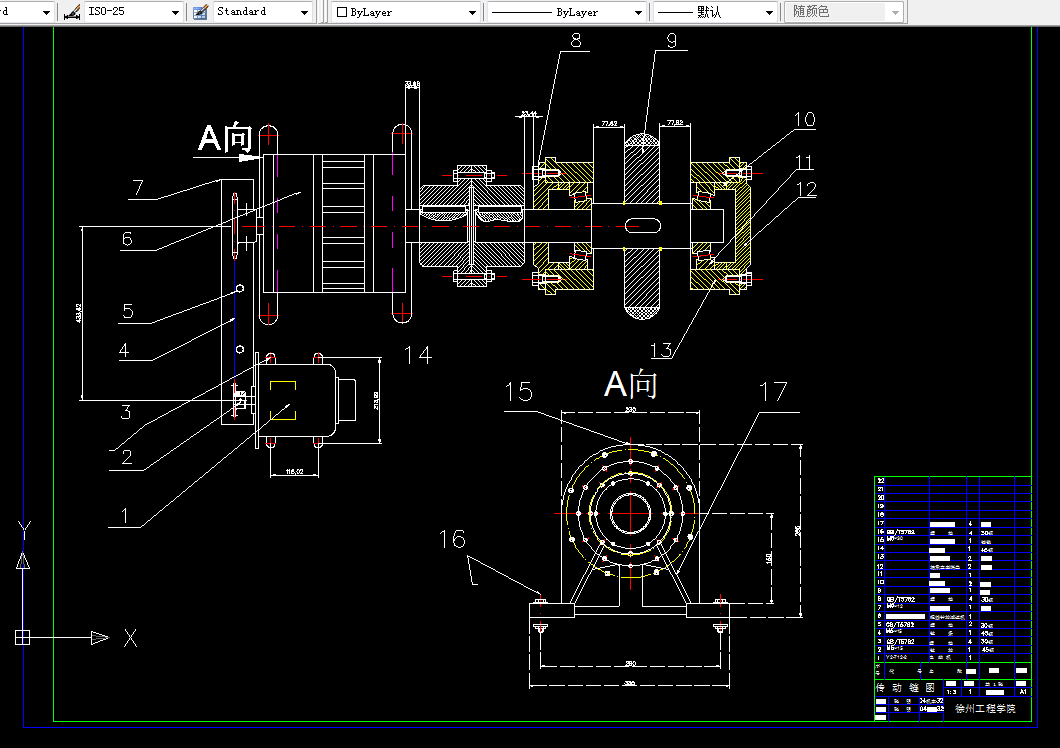Viewport: 1060px width, 748px height.
Task: Select part number 10 label
Action: tap(804, 120)
